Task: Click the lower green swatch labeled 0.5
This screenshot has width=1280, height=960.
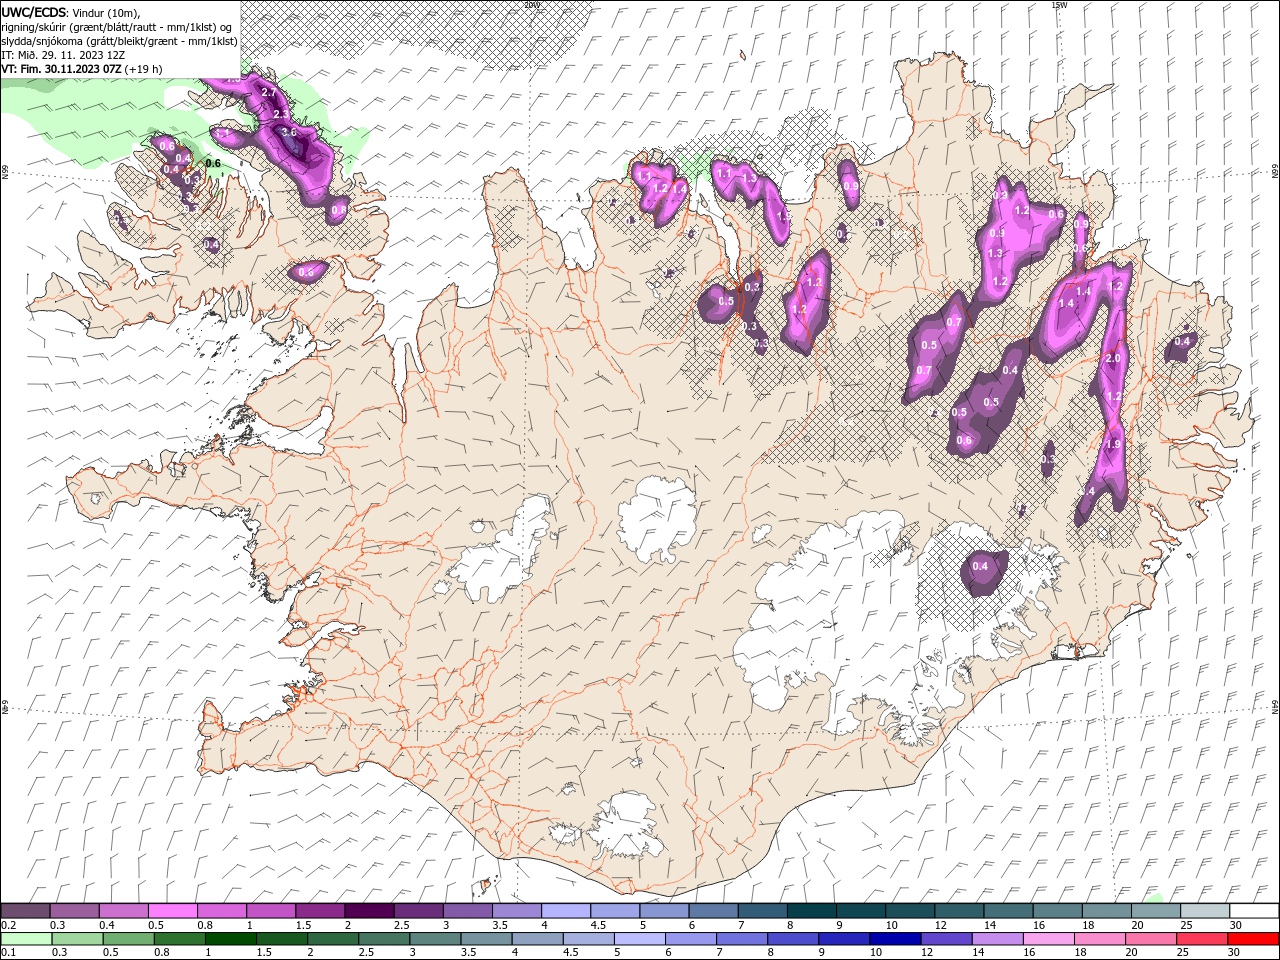Action: pos(130,939)
